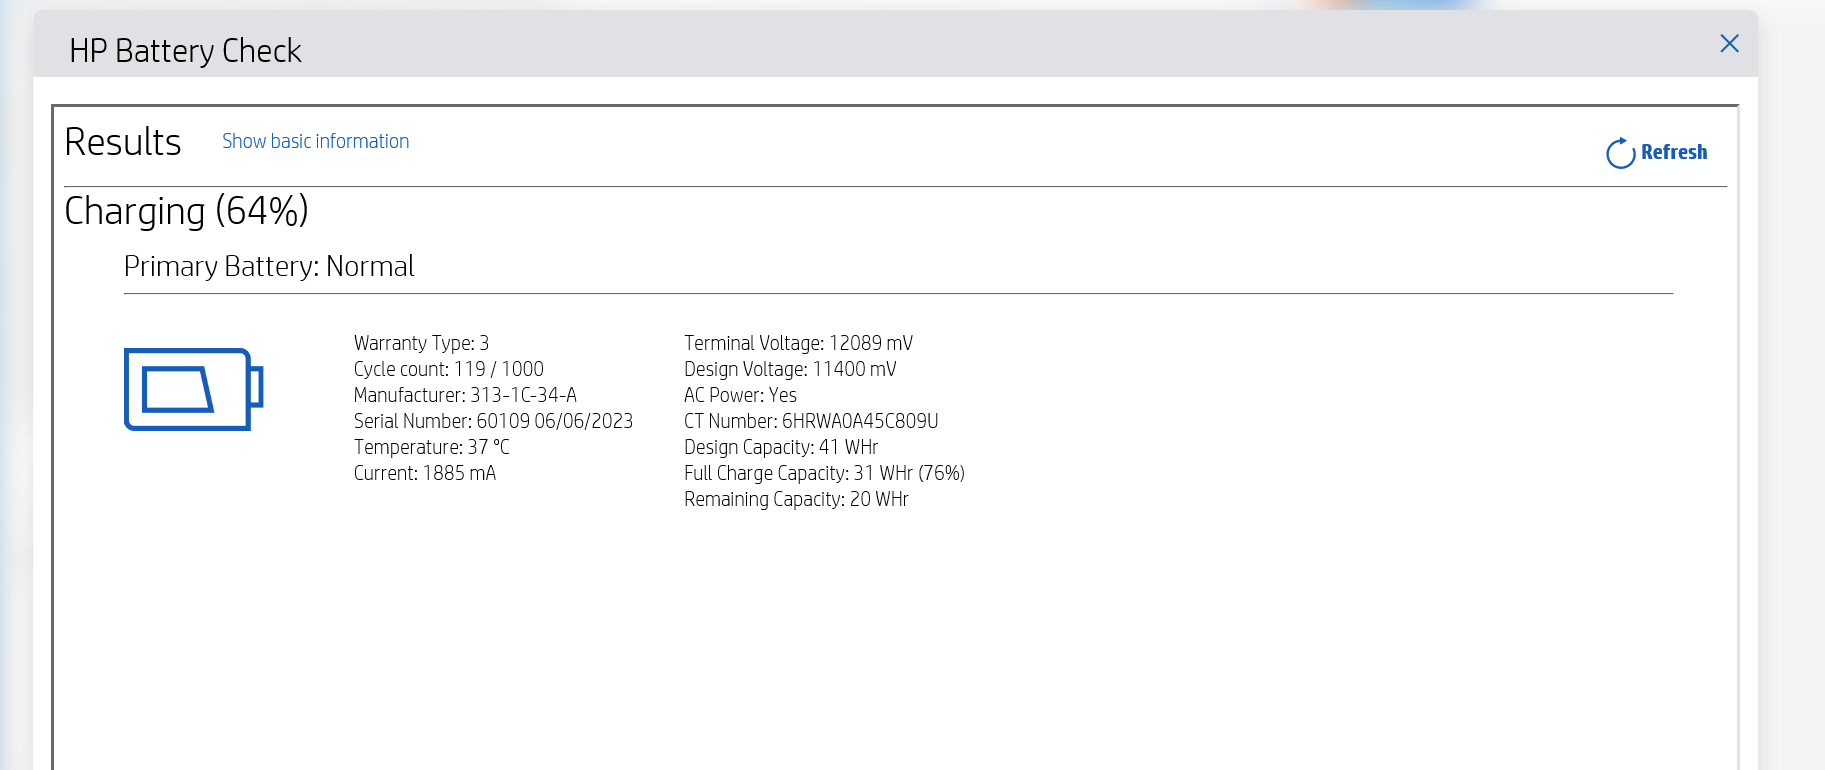Click the Charging (64%) status heading

point(186,211)
